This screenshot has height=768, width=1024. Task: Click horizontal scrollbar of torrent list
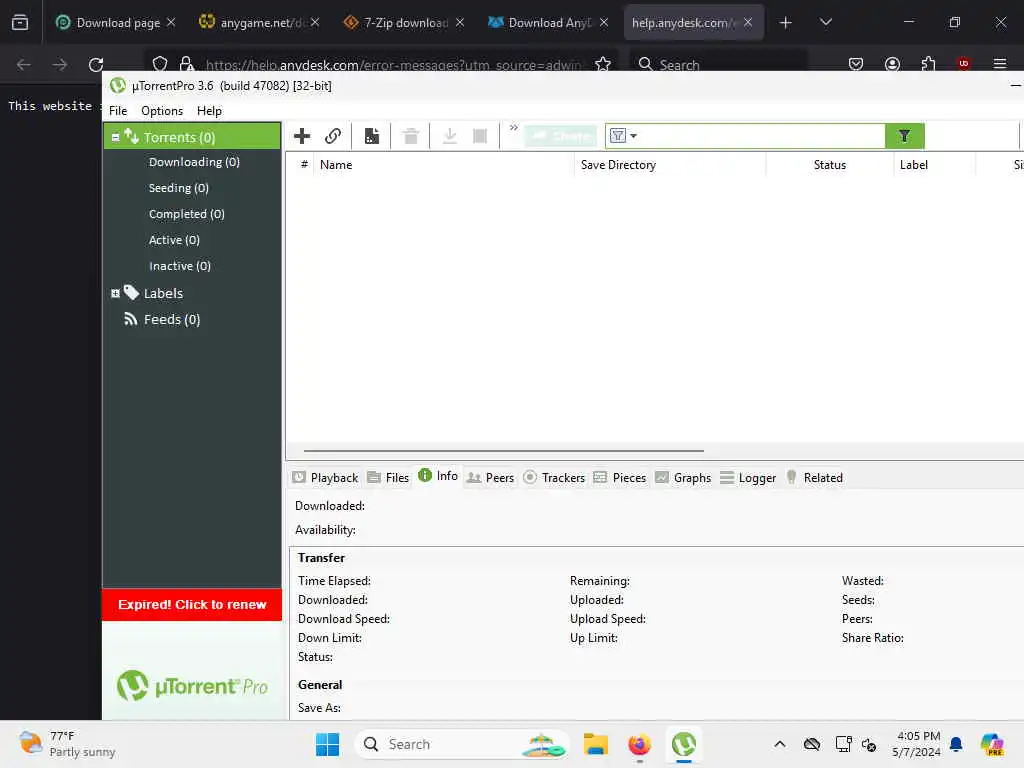point(504,451)
